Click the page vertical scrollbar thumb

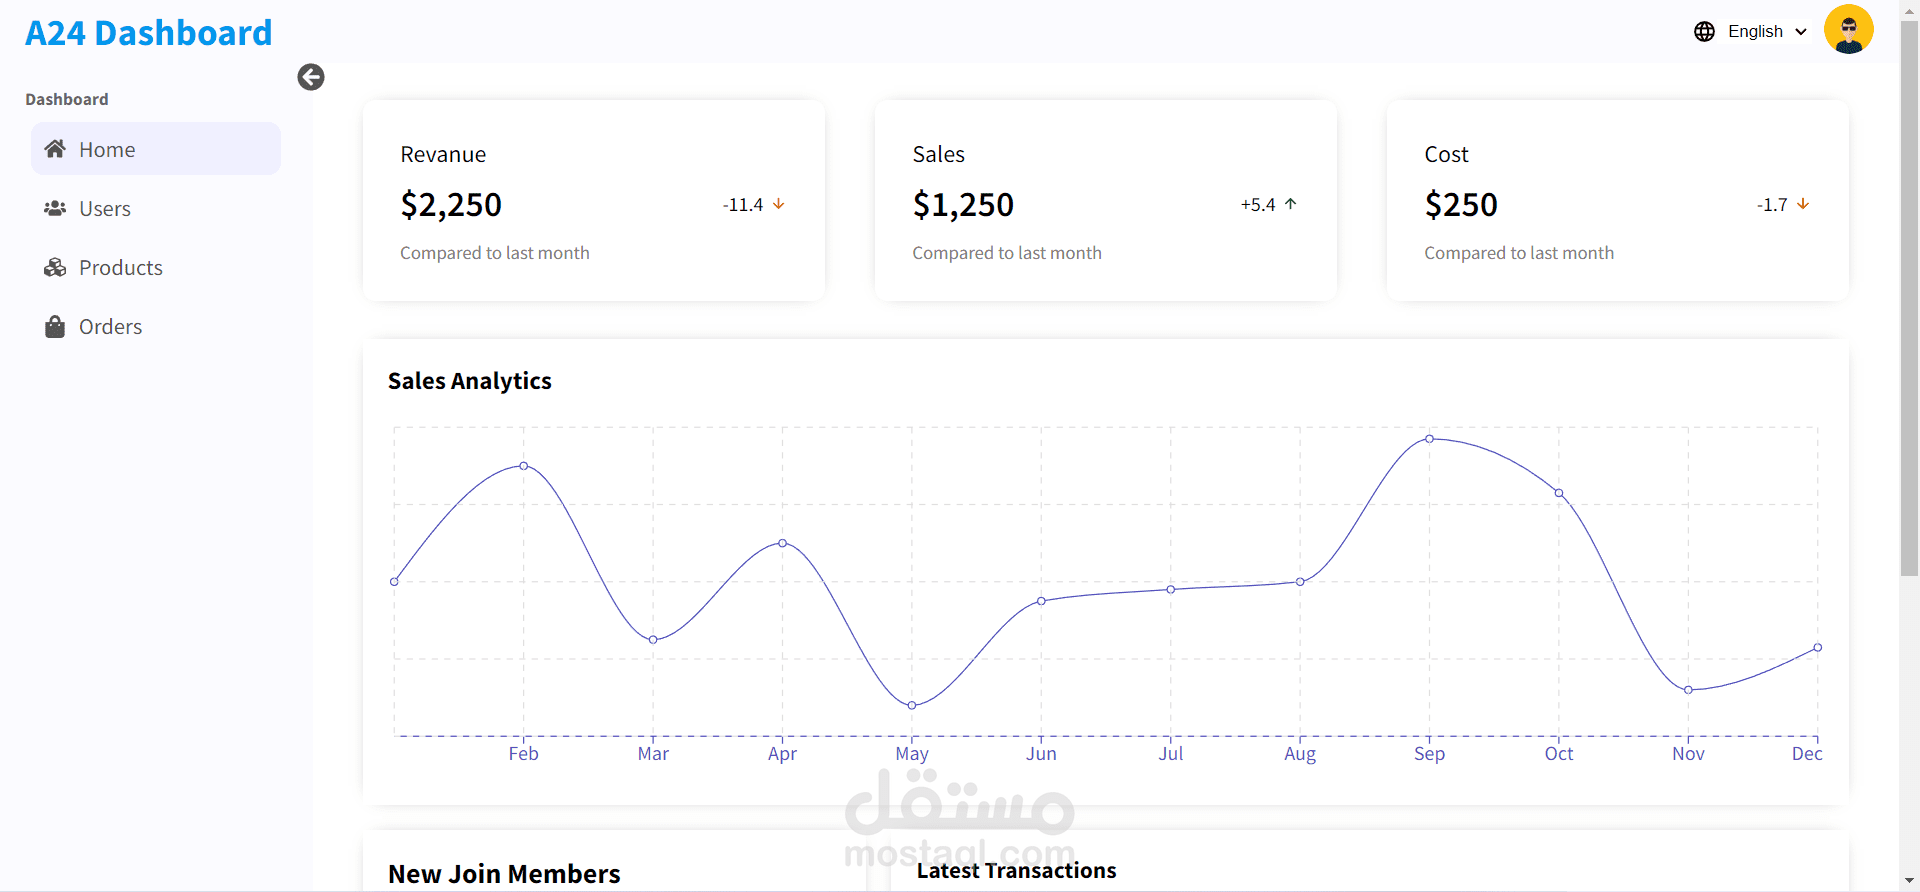pyautogui.click(x=1910, y=297)
